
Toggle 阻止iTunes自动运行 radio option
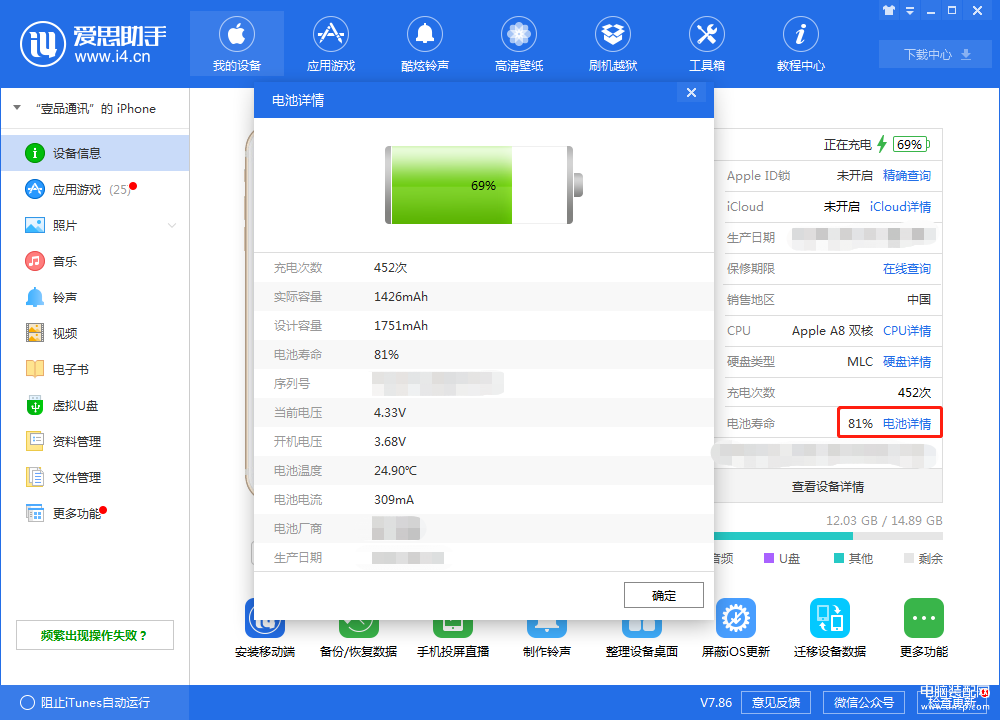[27, 702]
